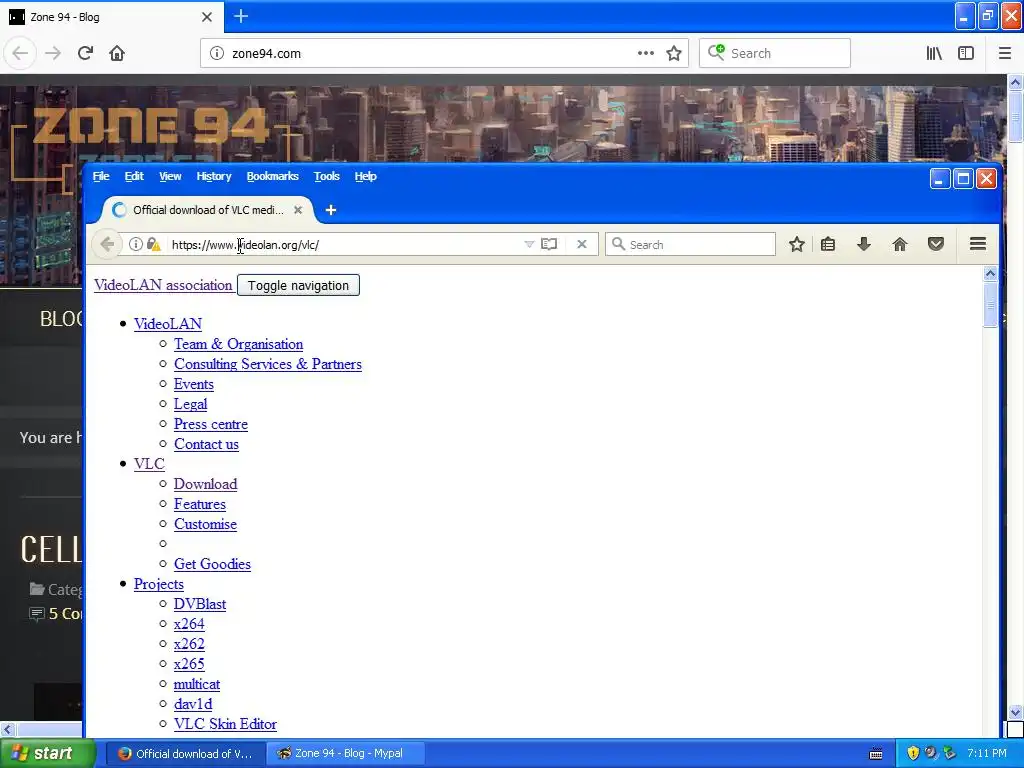Open Mypal hamburger menu in back window

1004,53
